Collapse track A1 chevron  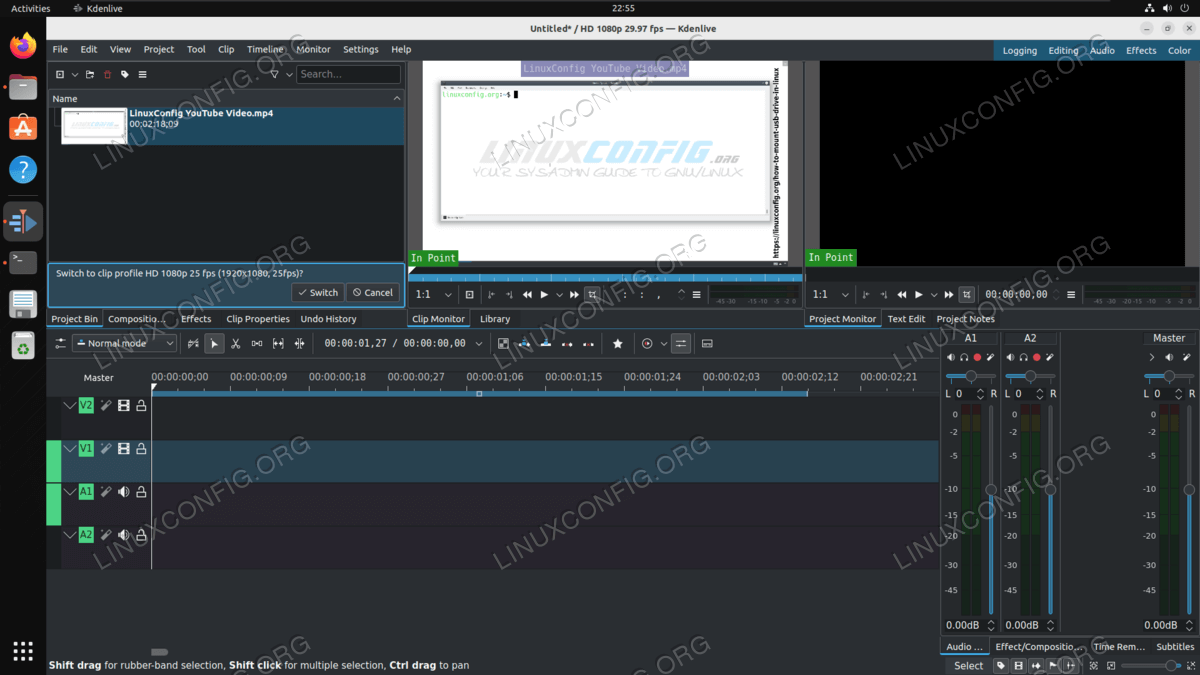tap(69, 492)
